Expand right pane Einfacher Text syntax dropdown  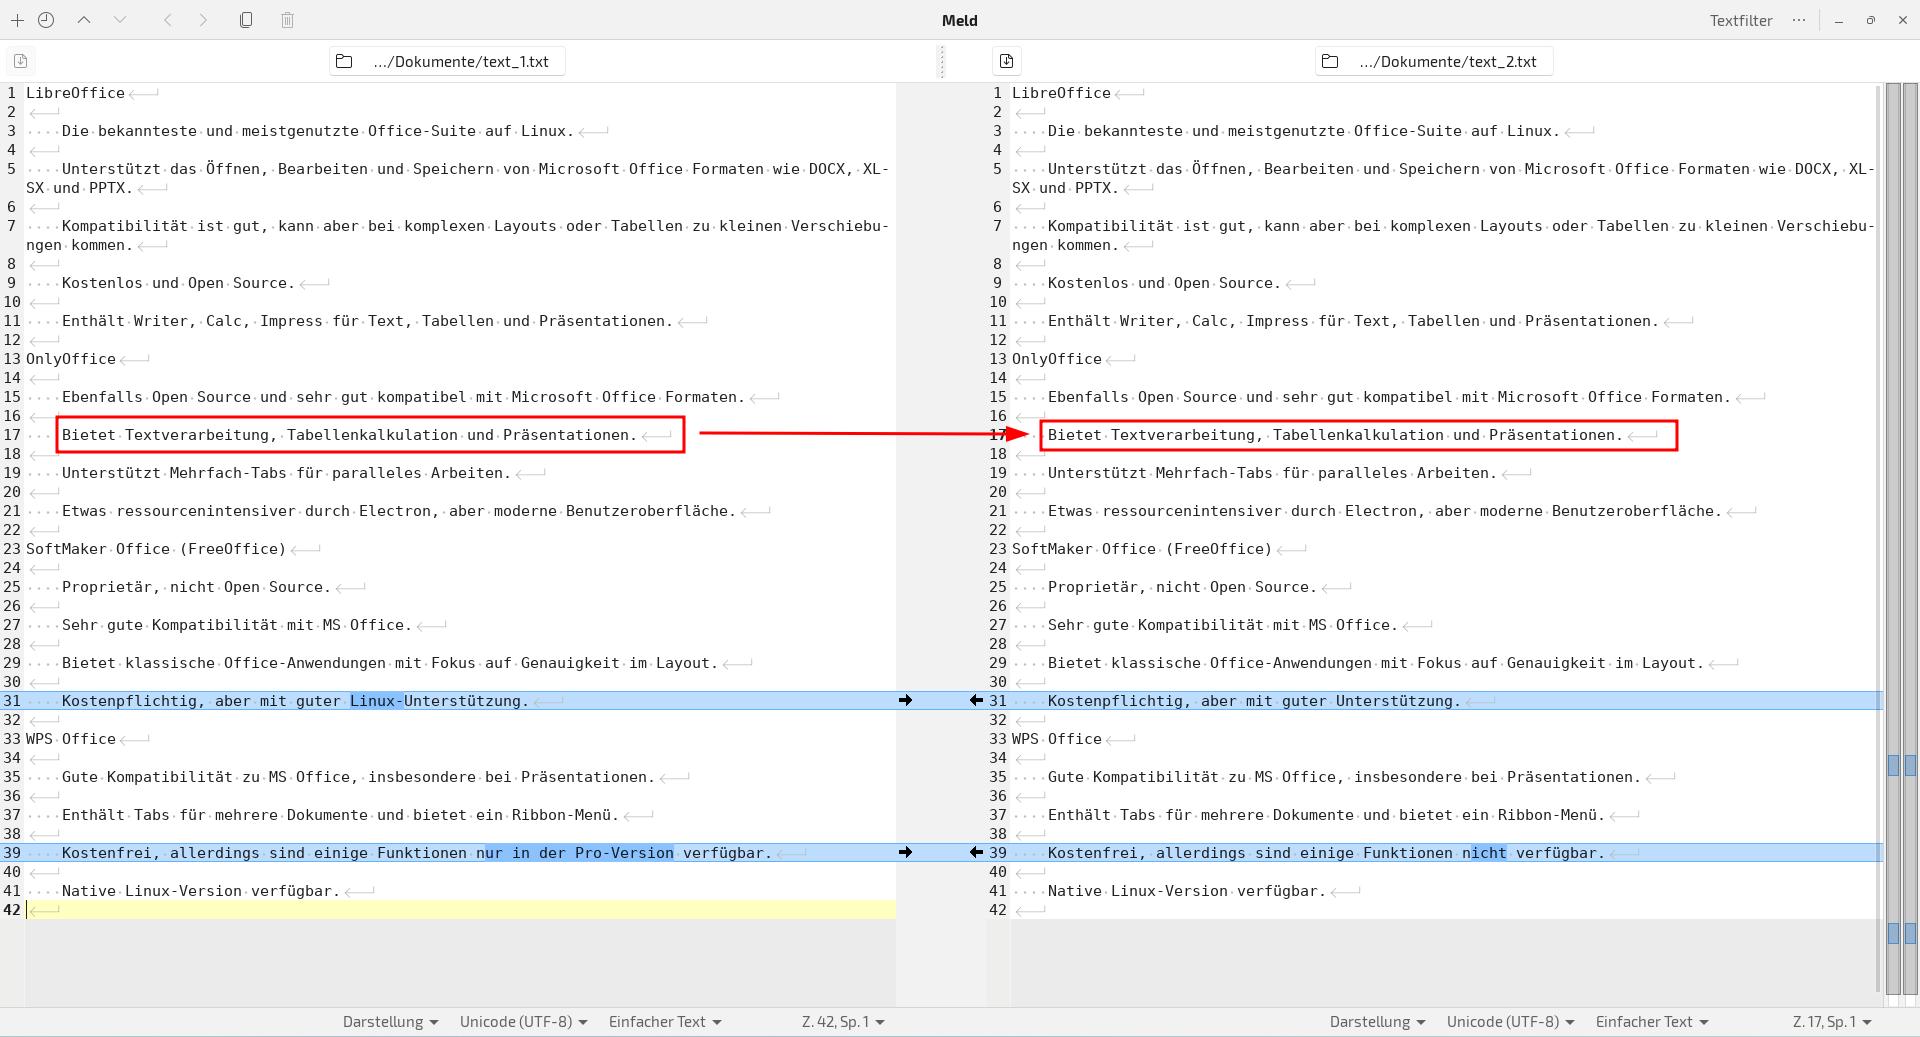[1651, 1022]
